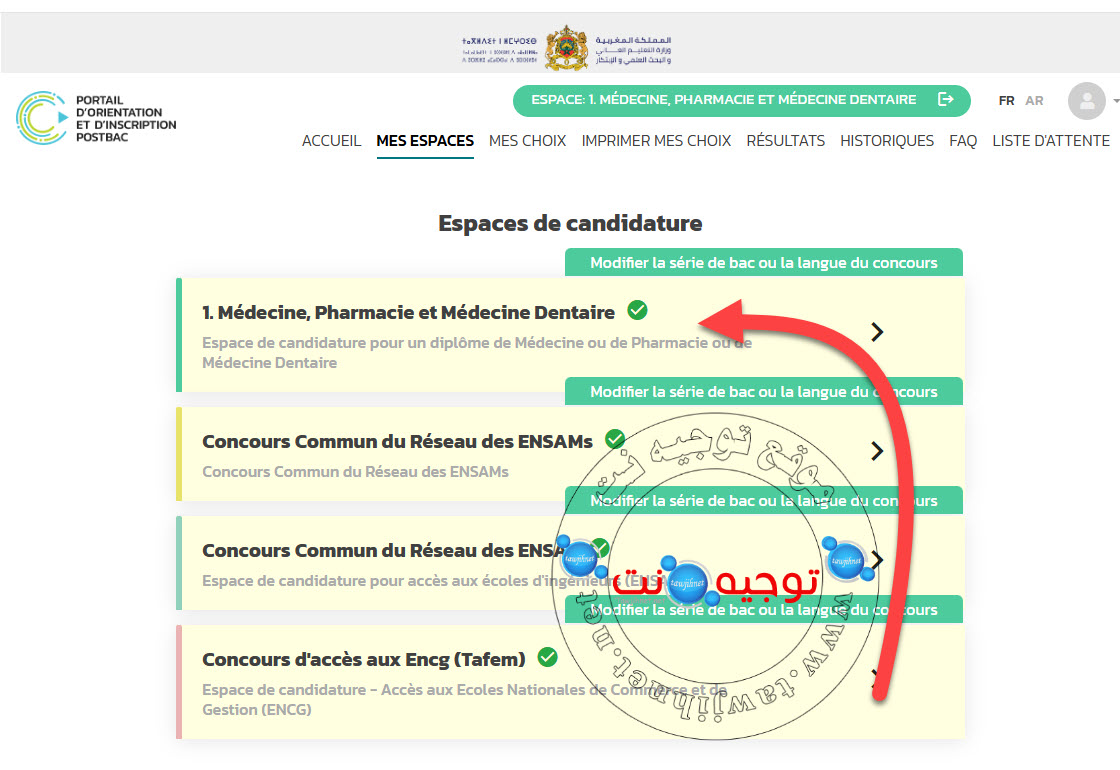
Task: Click the green checkmark beside Encg (Tafem) title
Action: click(x=548, y=656)
